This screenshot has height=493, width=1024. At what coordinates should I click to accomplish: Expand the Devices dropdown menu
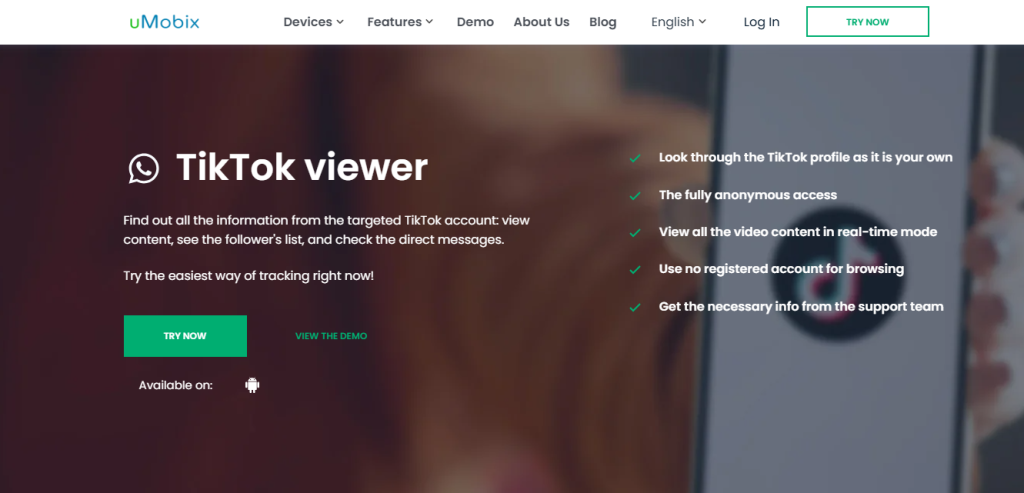313,22
